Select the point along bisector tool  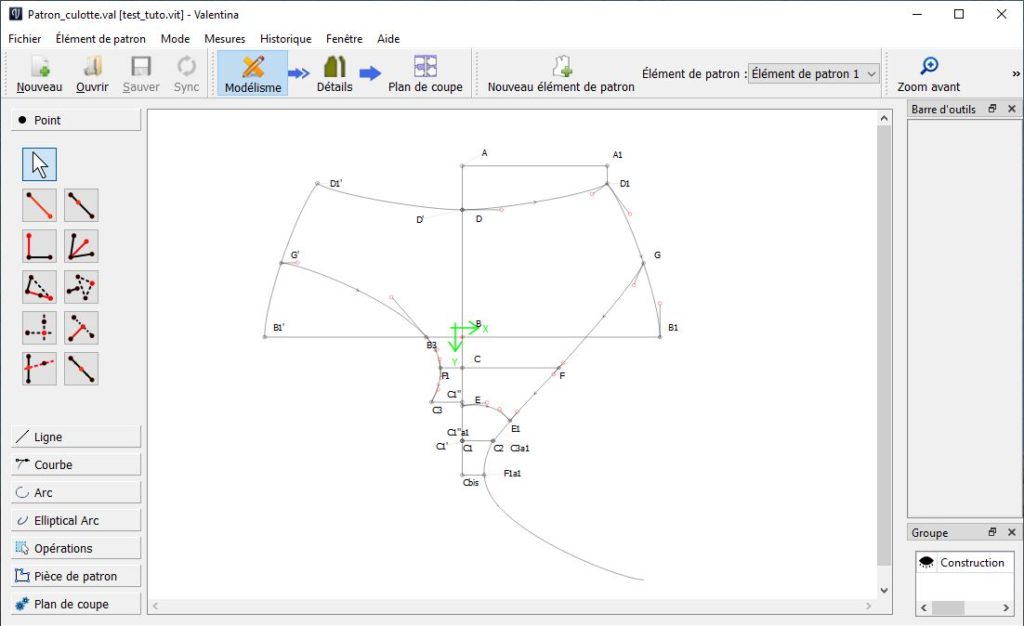coord(81,246)
